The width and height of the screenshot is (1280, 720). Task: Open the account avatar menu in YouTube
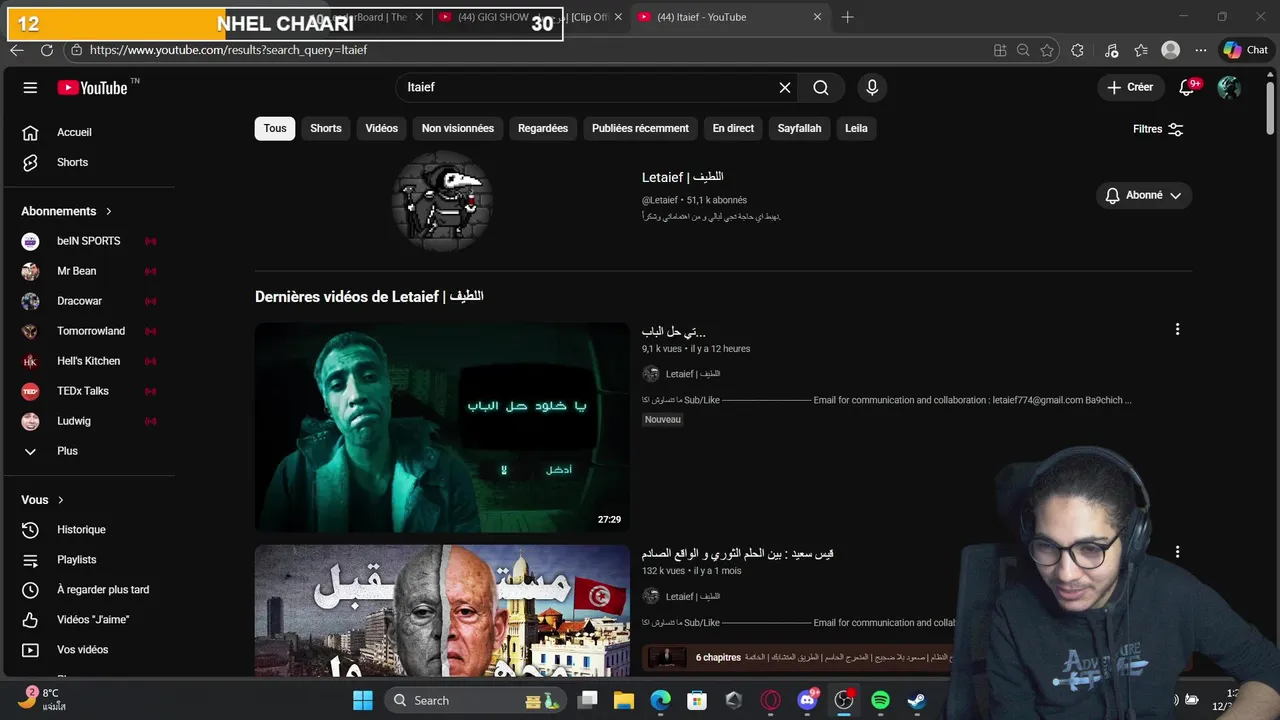[x=1229, y=88]
